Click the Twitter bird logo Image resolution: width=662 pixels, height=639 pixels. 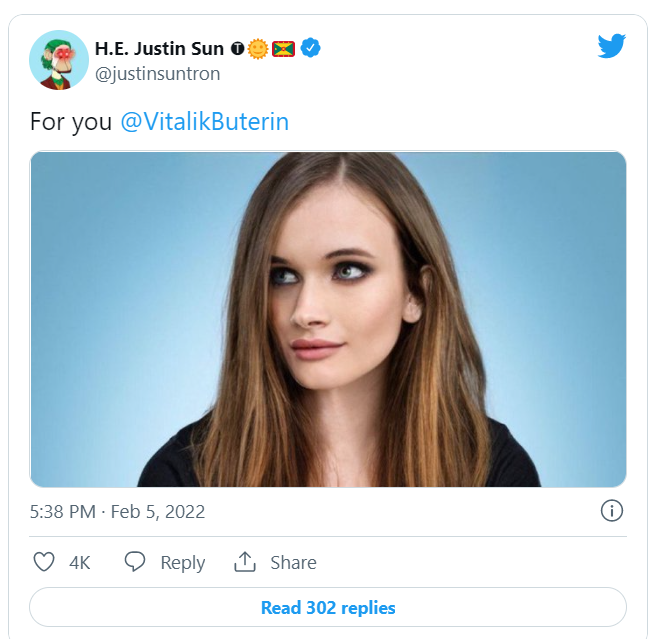[x=611, y=46]
